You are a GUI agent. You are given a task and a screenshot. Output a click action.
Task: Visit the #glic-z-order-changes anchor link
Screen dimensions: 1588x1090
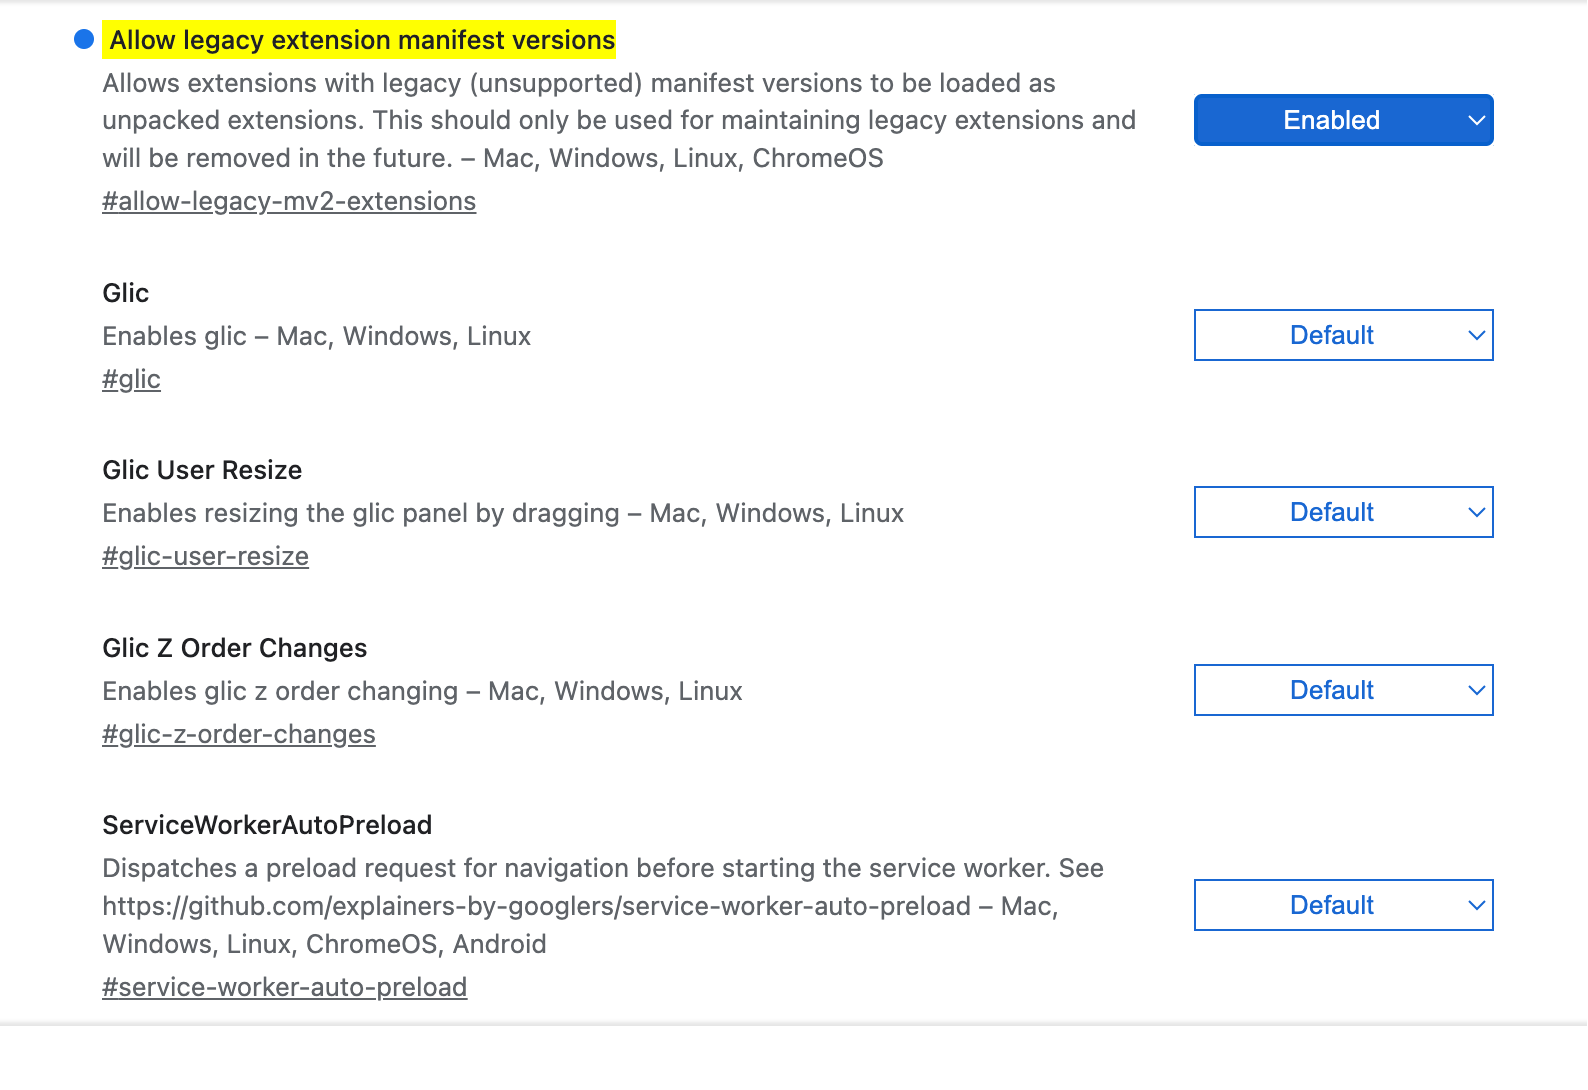(238, 735)
